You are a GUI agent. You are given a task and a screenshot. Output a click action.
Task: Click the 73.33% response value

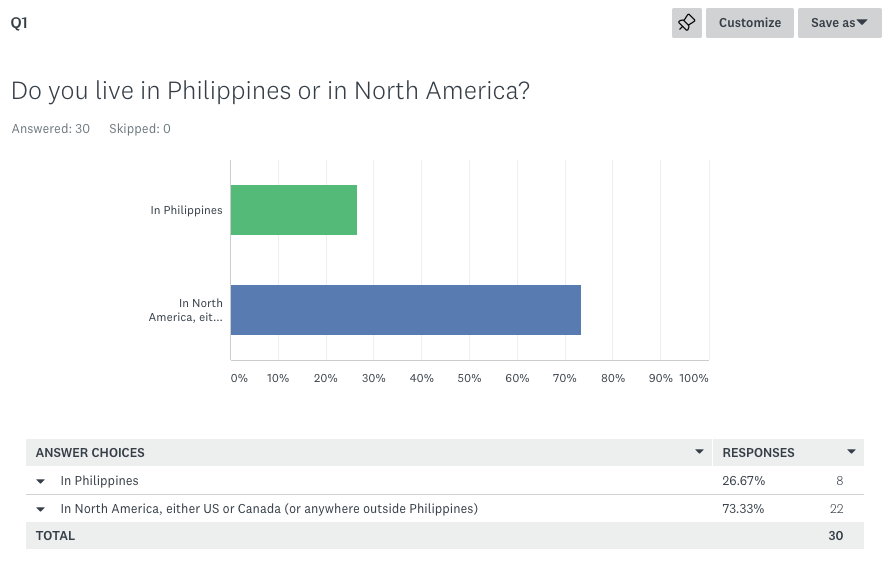pos(743,509)
